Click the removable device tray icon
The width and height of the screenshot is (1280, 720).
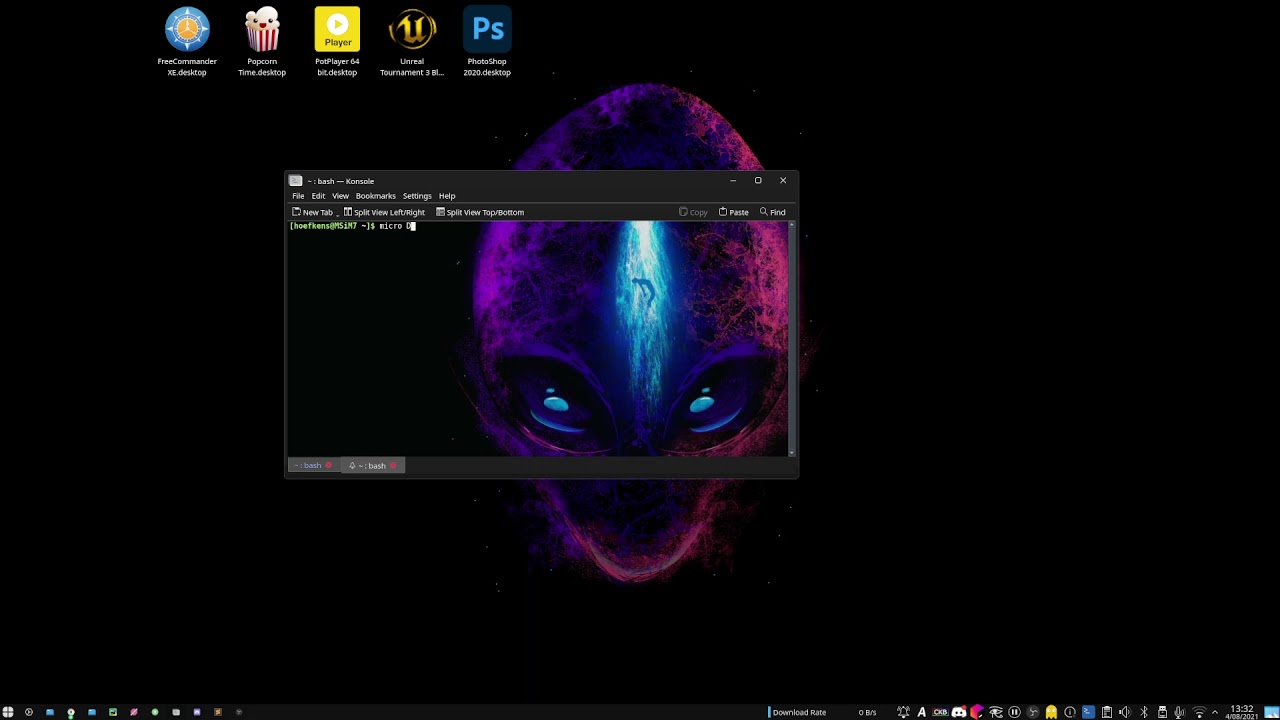(x=1162, y=712)
